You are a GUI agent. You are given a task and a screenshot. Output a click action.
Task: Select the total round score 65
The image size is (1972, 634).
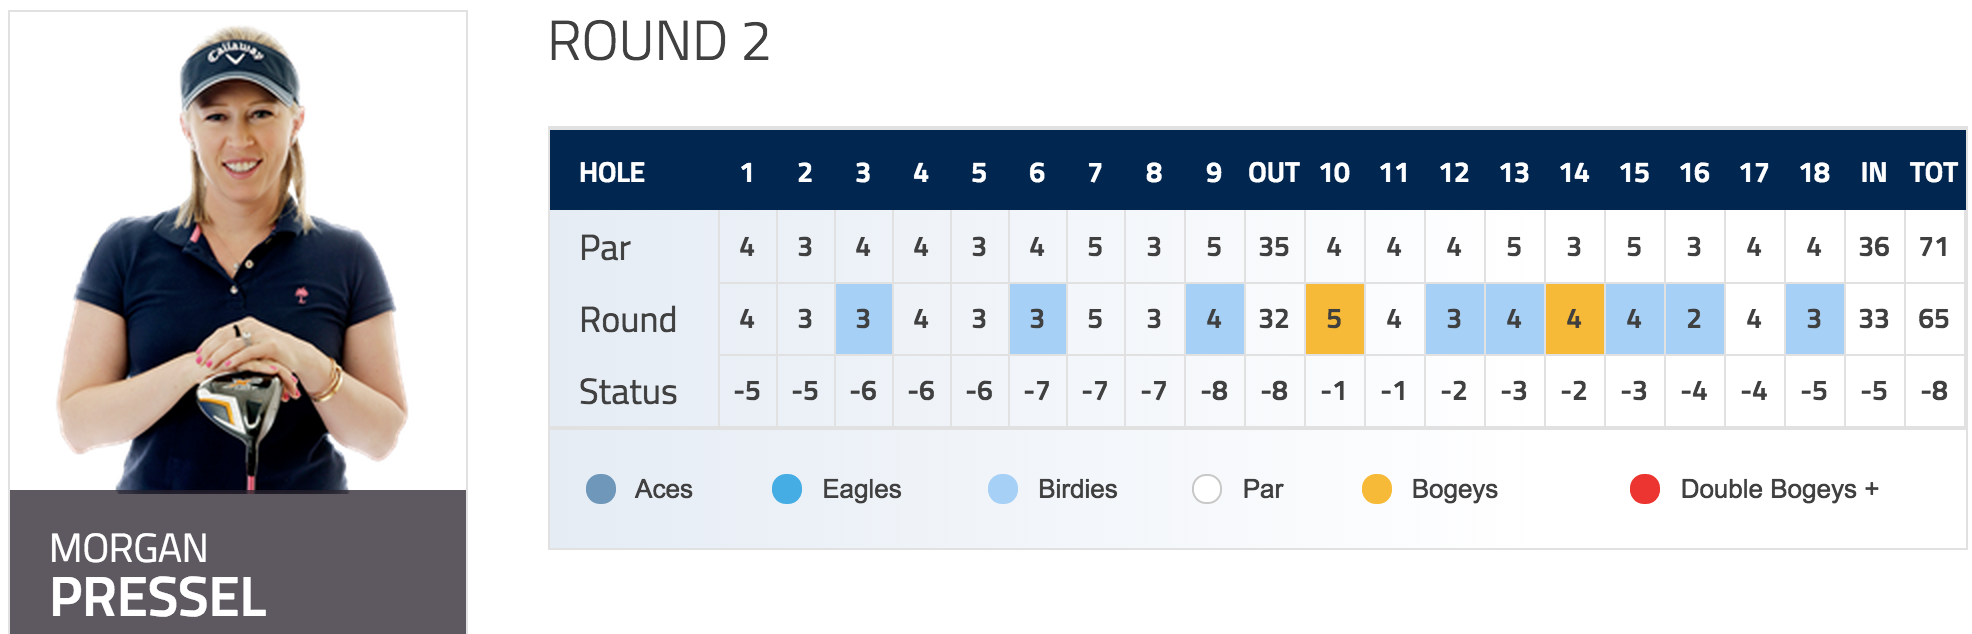[x=1934, y=319]
